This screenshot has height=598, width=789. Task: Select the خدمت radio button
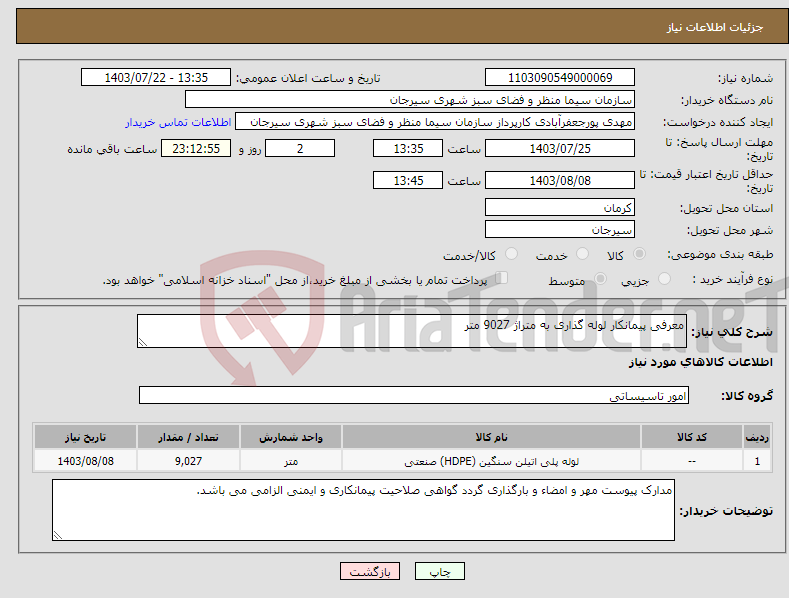tap(582, 254)
